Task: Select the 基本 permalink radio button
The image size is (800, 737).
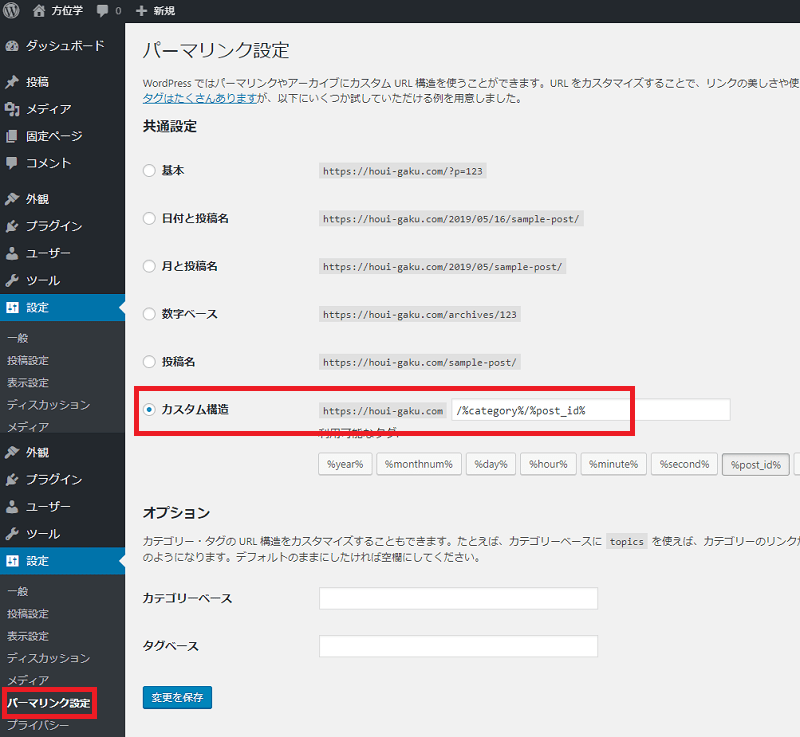Action: [x=149, y=170]
